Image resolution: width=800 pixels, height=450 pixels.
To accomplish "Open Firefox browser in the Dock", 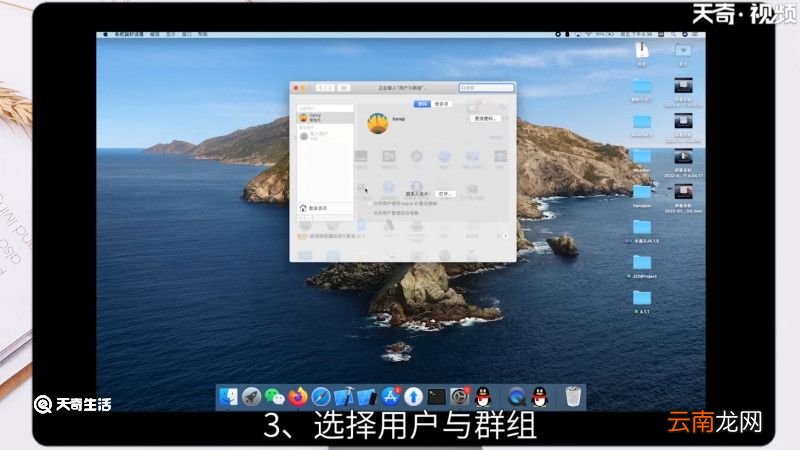I will (x=298, y=396).
